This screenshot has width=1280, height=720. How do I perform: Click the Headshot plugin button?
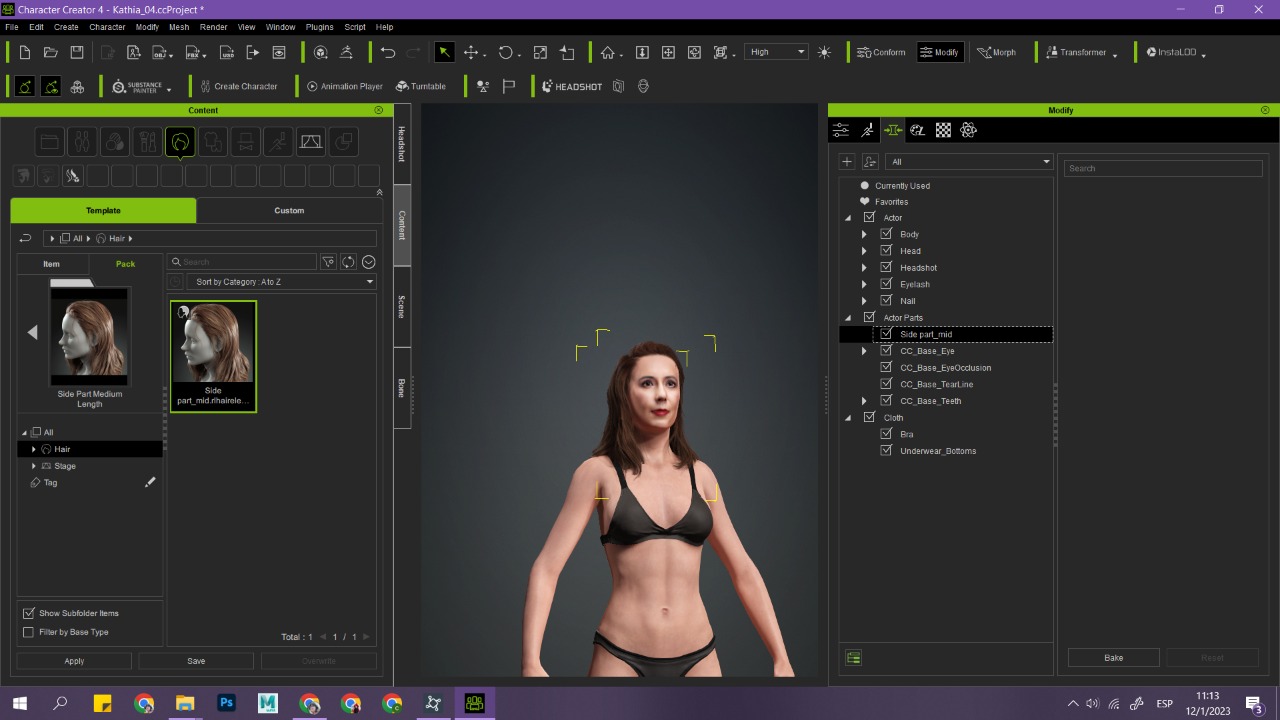click(572, 87)
